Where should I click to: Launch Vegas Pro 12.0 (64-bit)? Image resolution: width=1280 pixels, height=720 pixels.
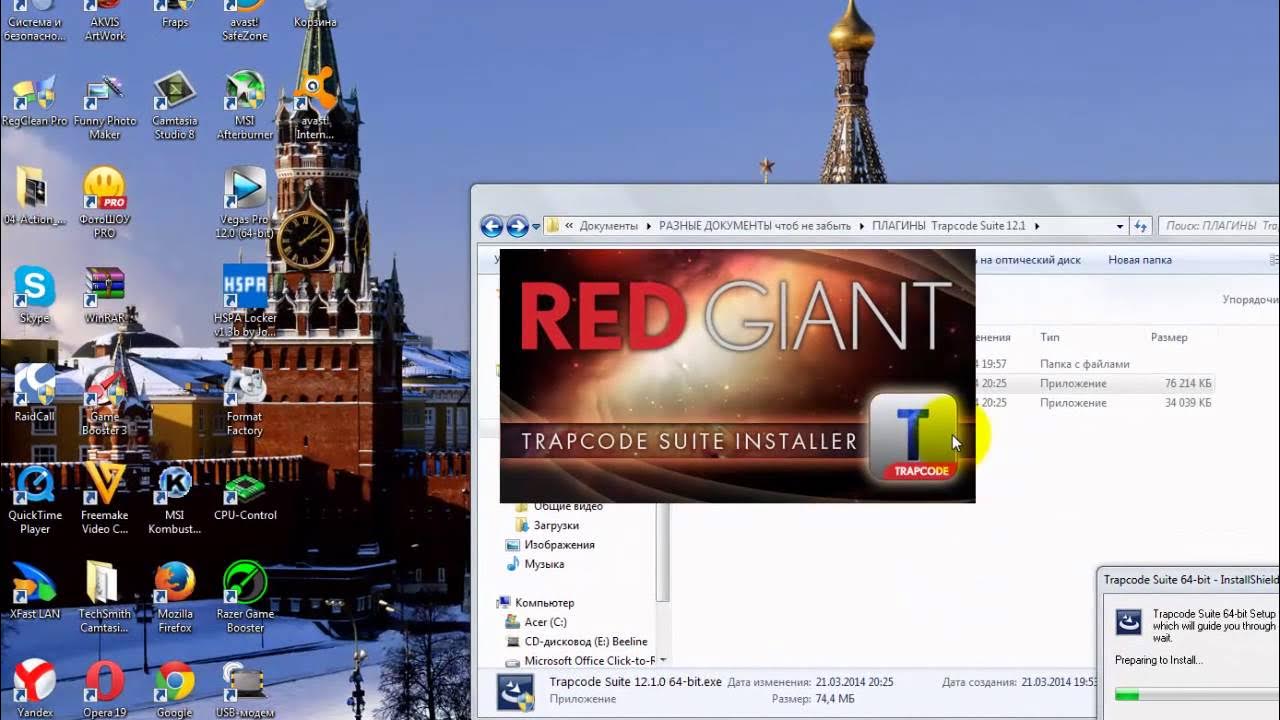tap(245, 203)
